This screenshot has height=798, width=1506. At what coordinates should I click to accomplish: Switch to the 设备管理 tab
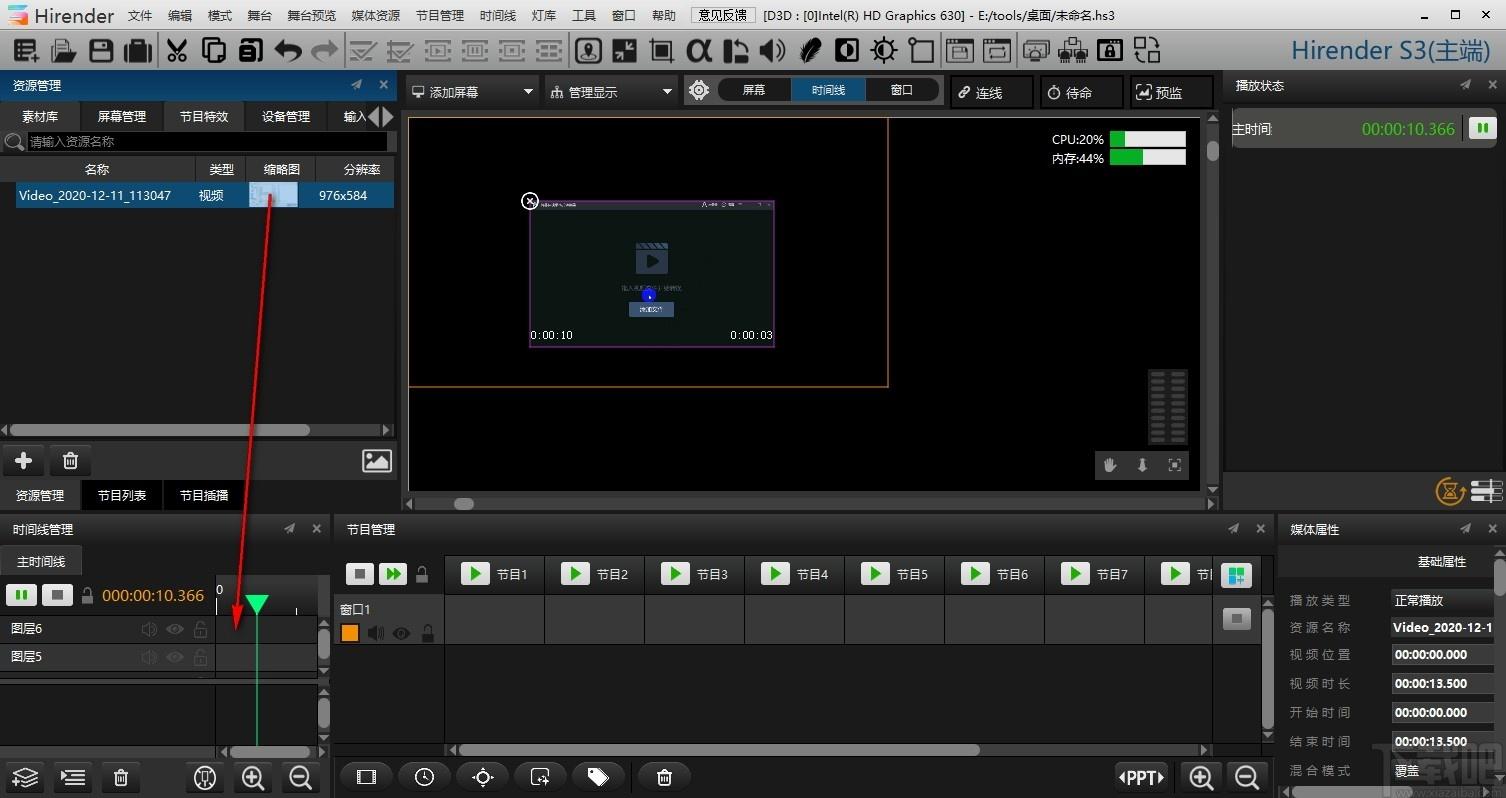point(286,117)
